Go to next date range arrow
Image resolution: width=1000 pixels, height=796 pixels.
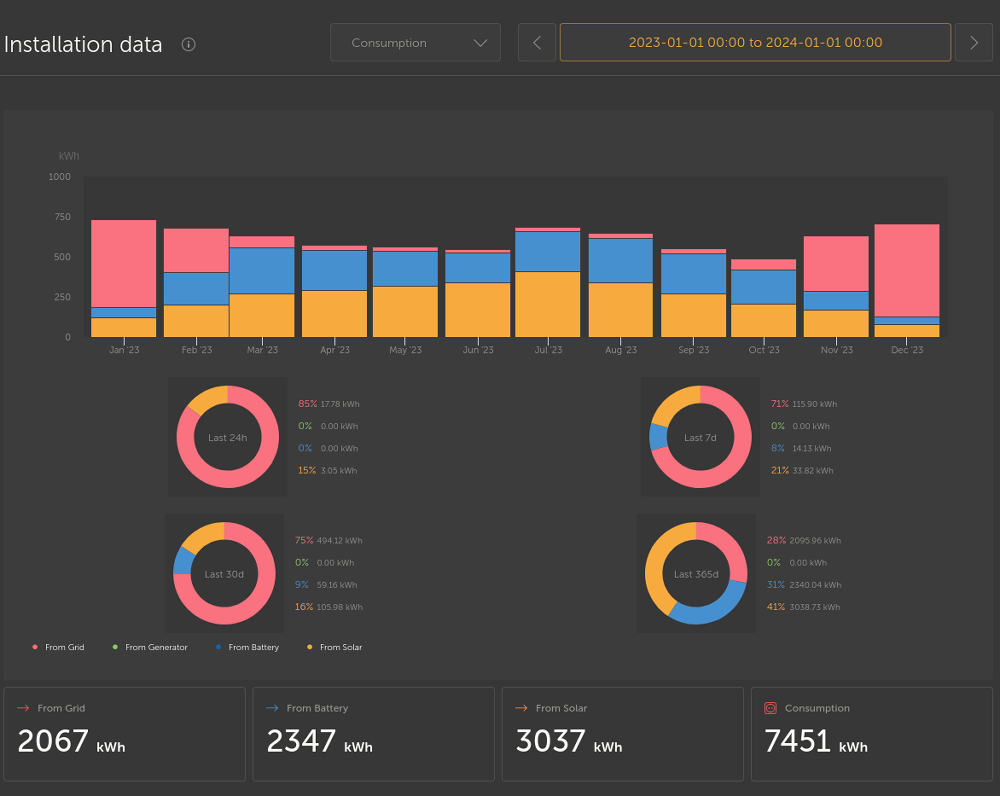click(973, 43)
